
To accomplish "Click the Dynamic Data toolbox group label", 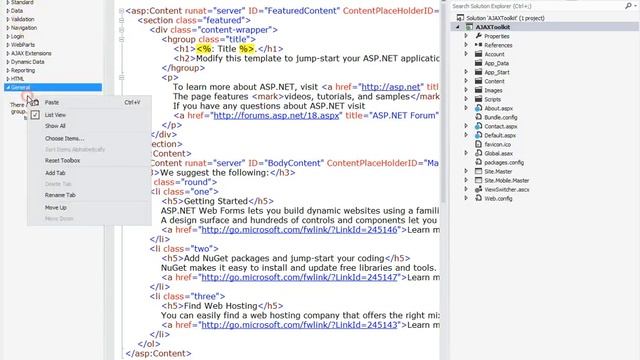I will point(27,62).
